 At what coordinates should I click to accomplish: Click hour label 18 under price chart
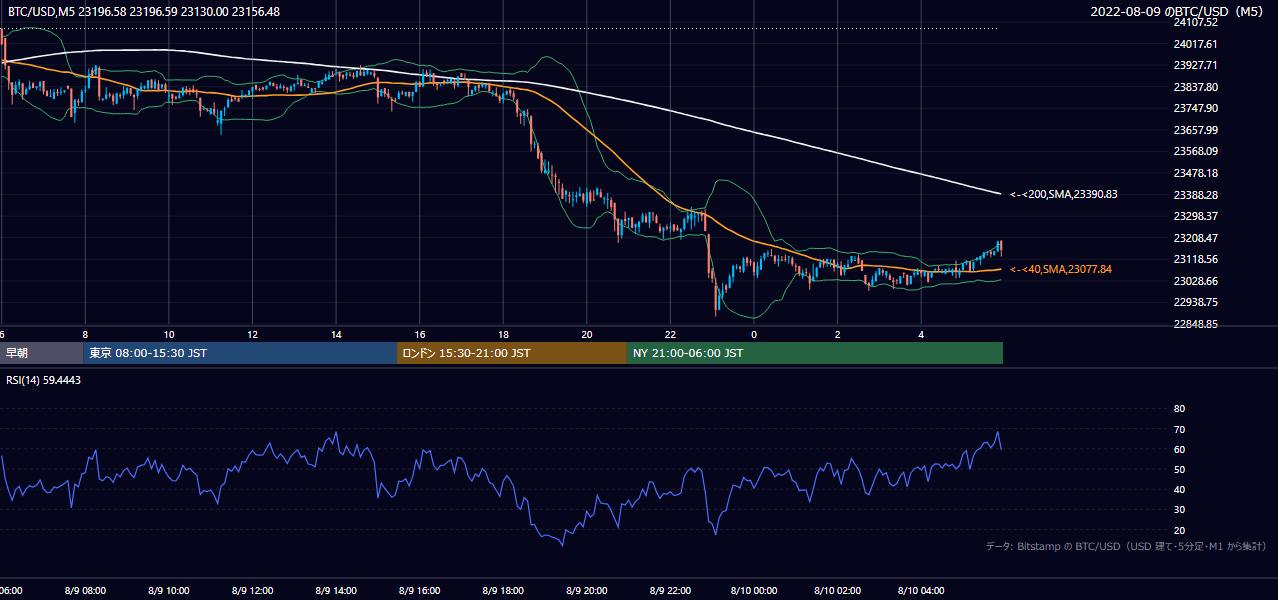tap(504, 334)
